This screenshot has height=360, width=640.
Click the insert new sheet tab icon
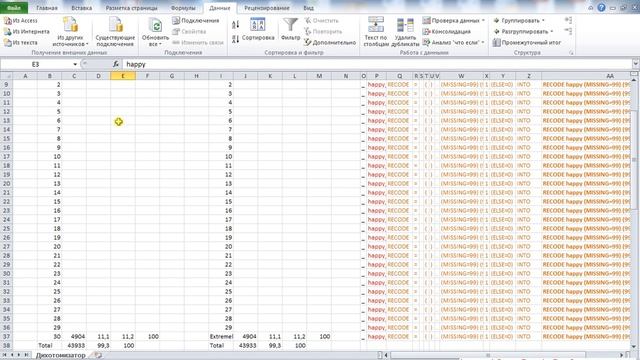point(98,356)
